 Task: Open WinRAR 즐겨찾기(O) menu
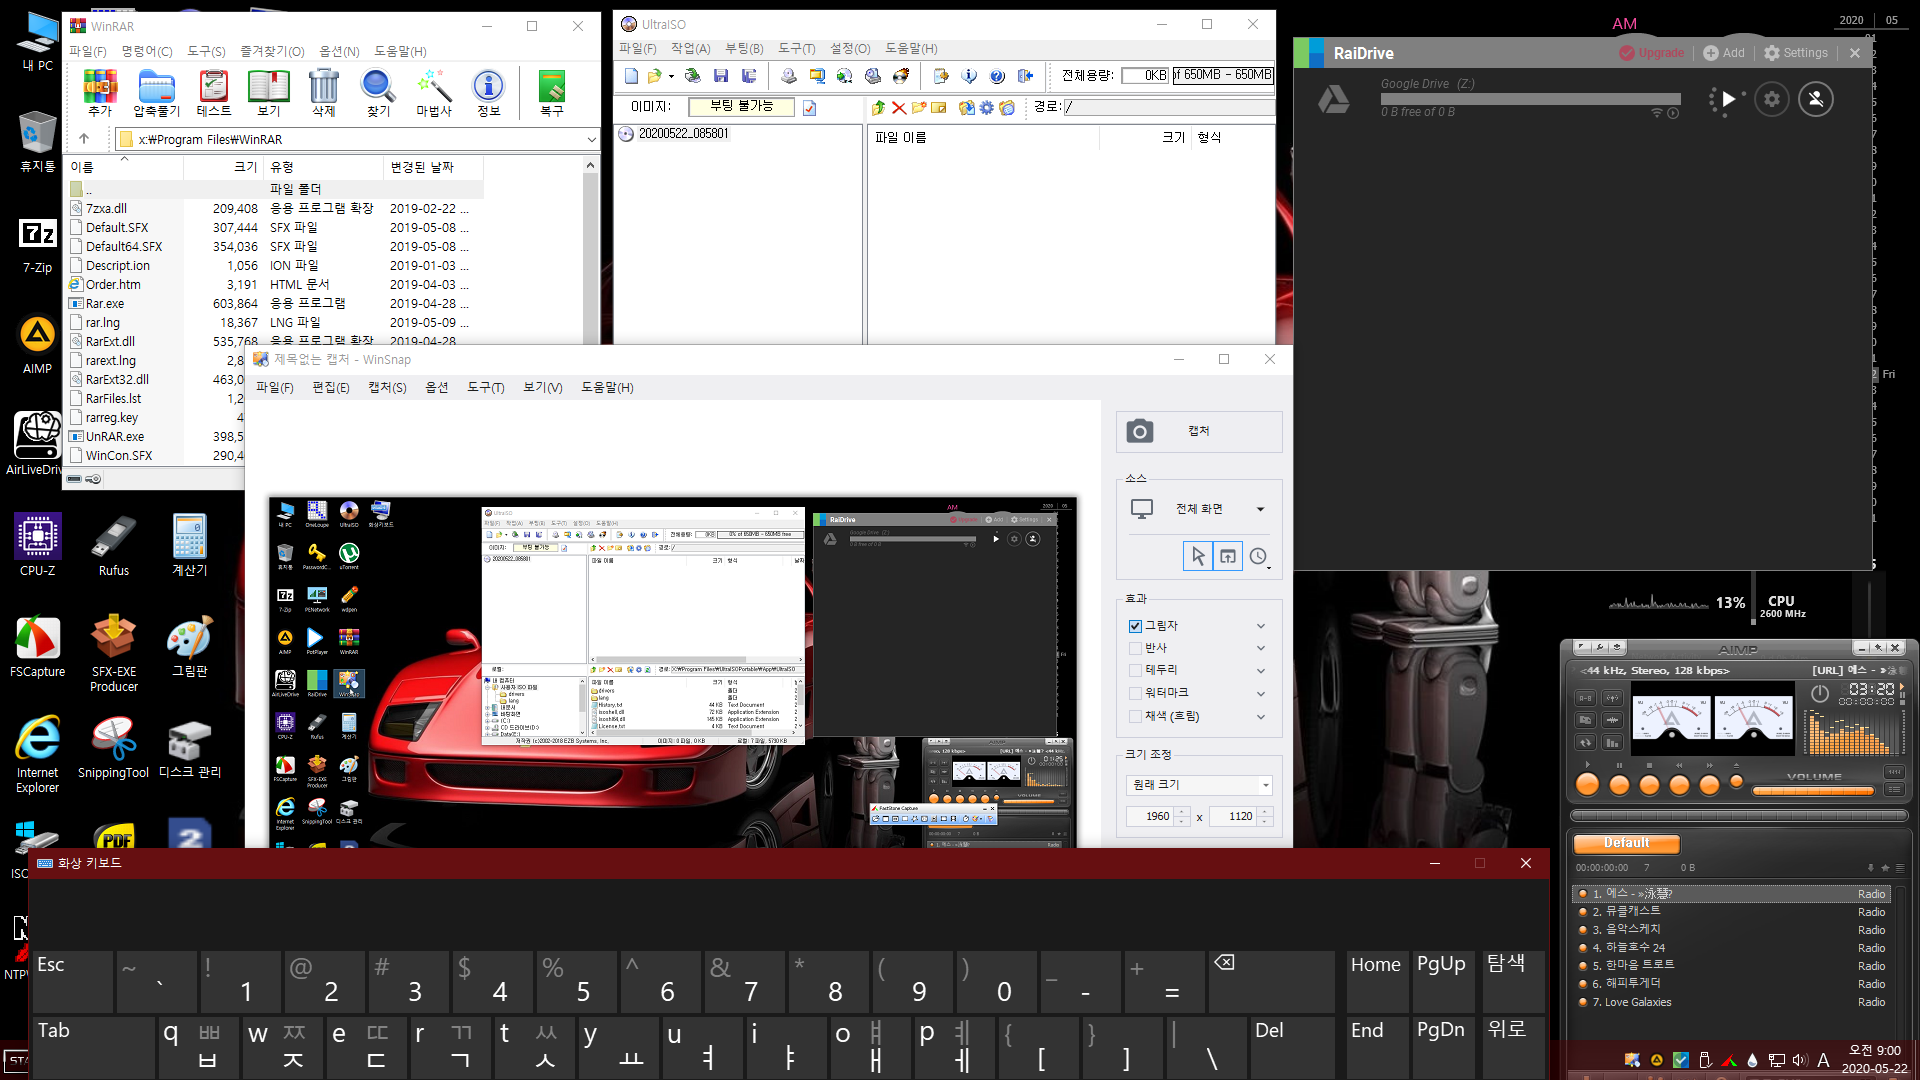tap(272, 51)
